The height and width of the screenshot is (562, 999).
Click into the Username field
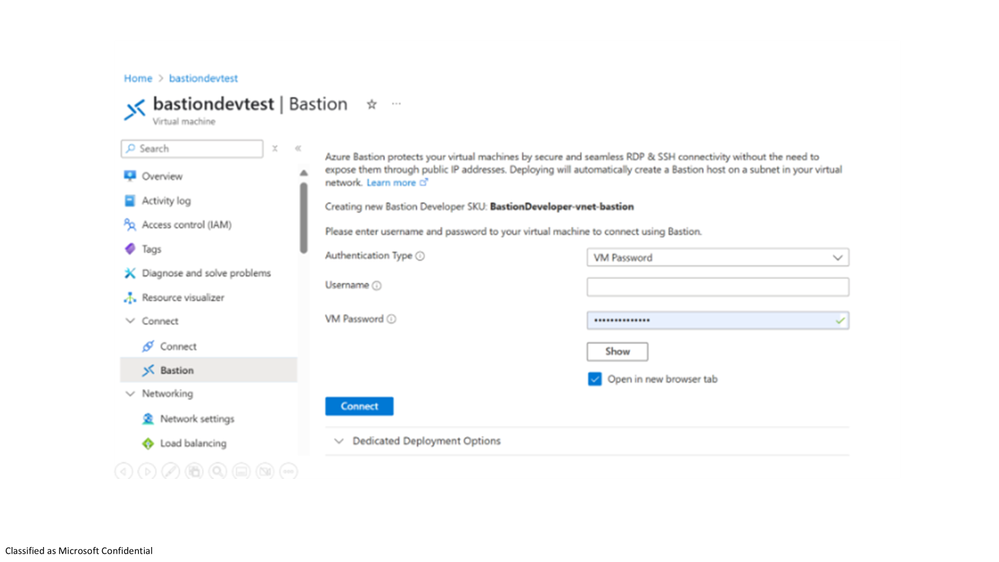[717, 287]
